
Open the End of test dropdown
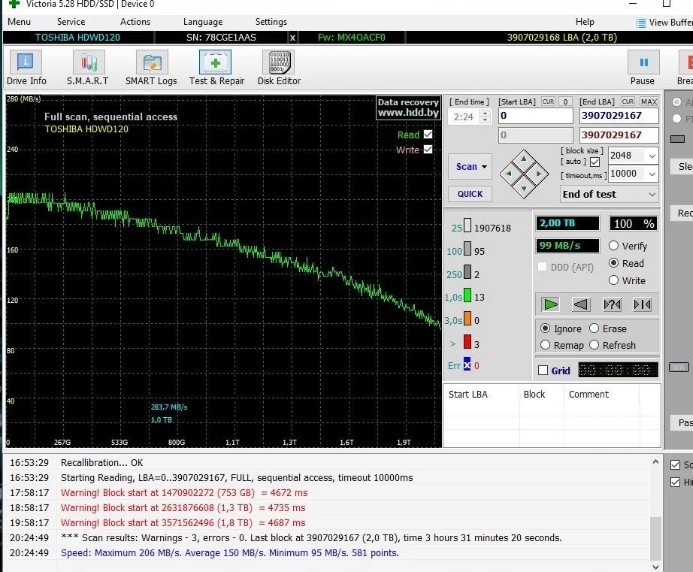tap(609, 194)
